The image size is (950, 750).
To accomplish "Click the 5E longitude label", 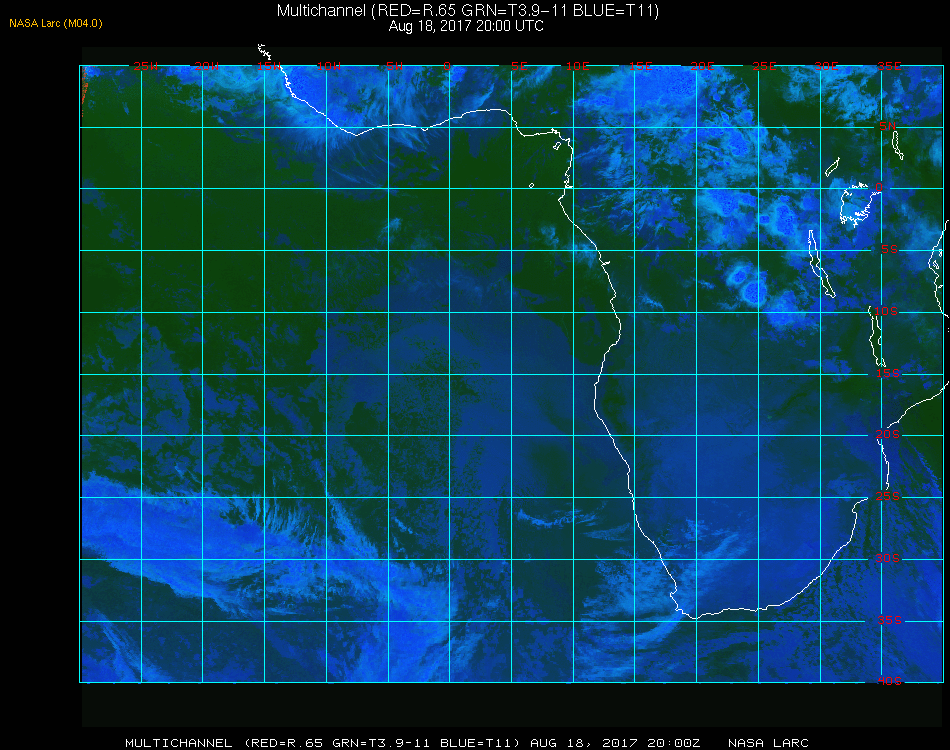I will [x=519, y=66].
